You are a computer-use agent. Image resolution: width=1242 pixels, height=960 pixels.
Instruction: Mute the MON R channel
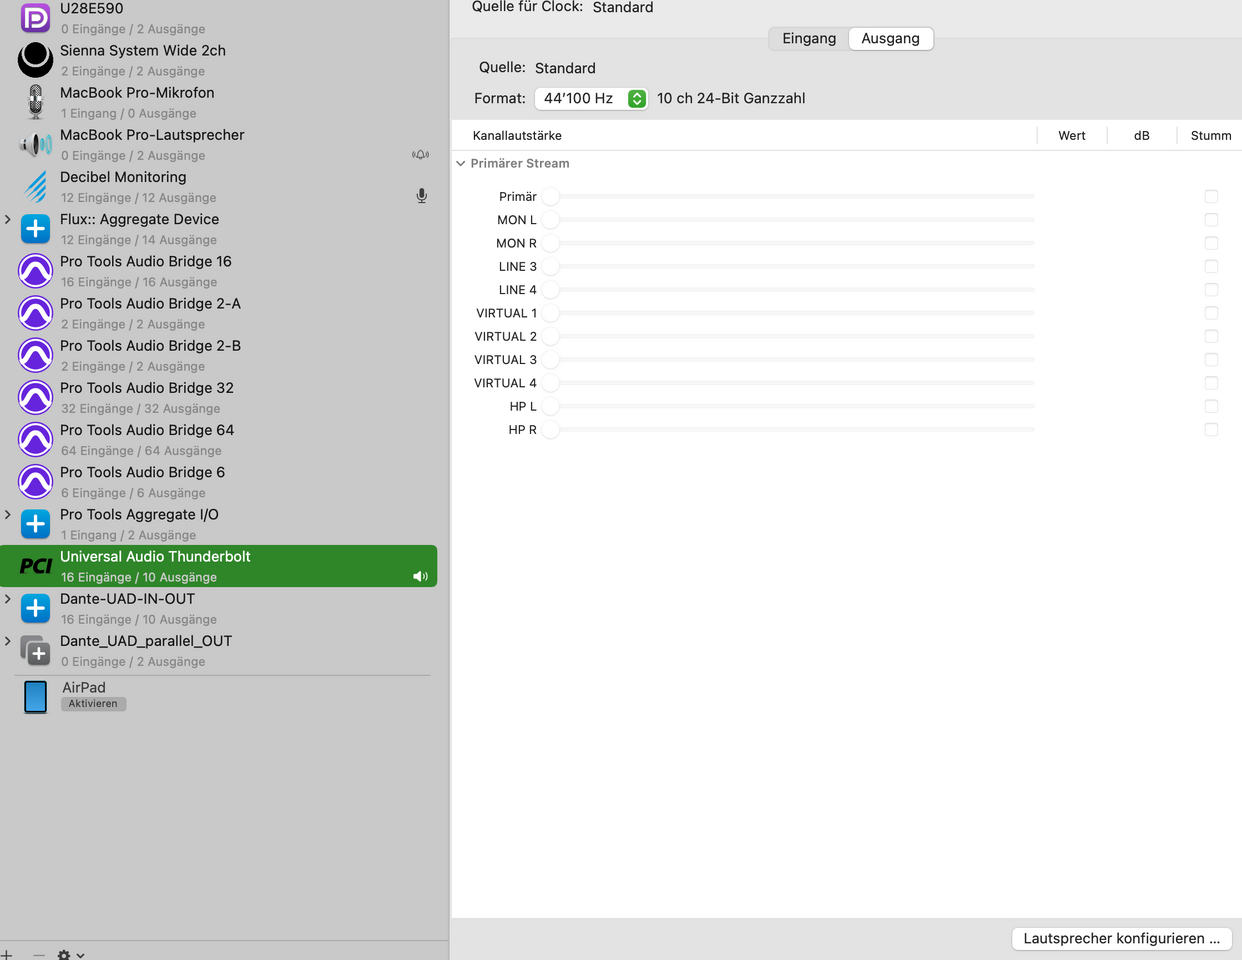(x=1211, y=243)
